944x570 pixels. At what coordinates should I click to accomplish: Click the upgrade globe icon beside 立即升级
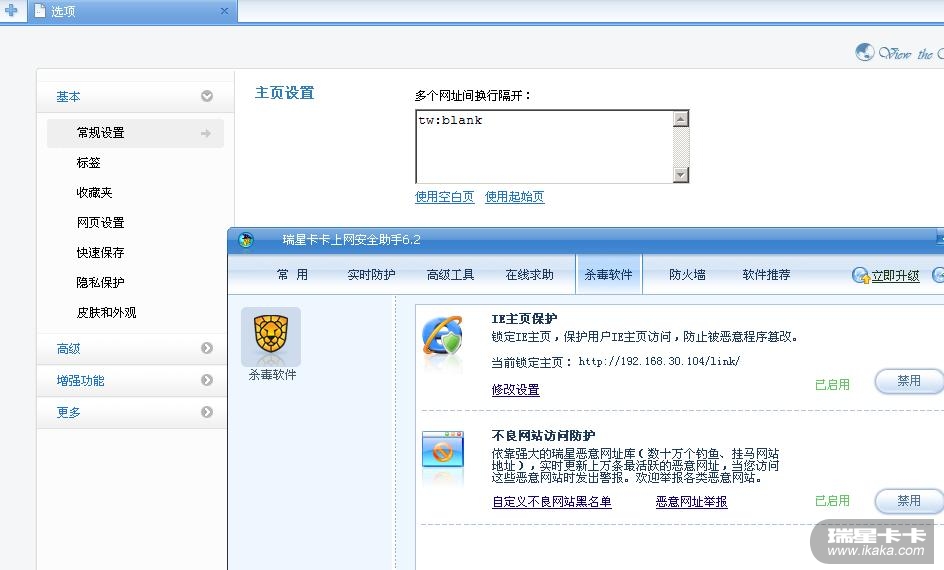(x=860, y=276)
